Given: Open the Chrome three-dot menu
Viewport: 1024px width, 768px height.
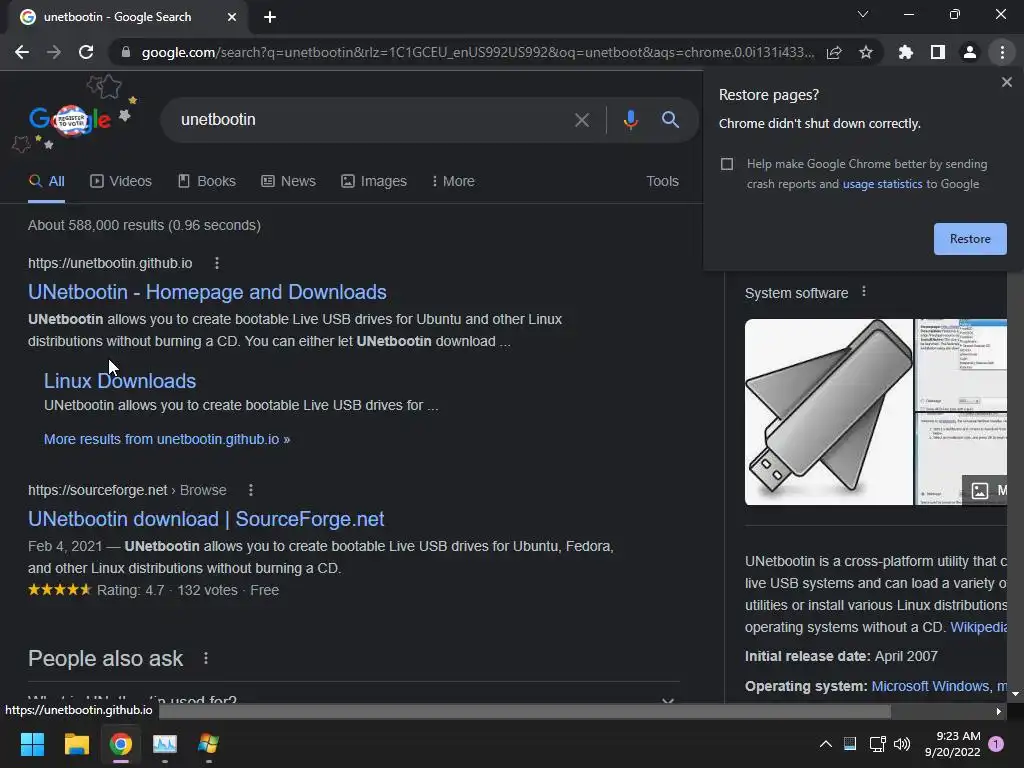Looking at the screenshot, I should tap(1002, 52).
